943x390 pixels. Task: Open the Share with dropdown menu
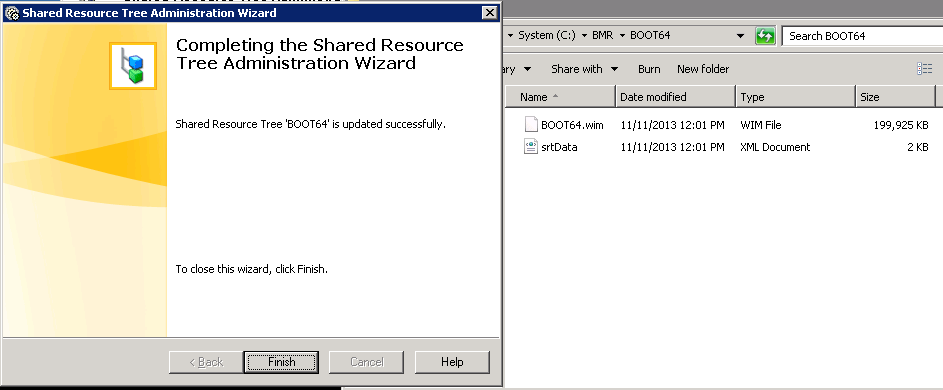point(585,69)
